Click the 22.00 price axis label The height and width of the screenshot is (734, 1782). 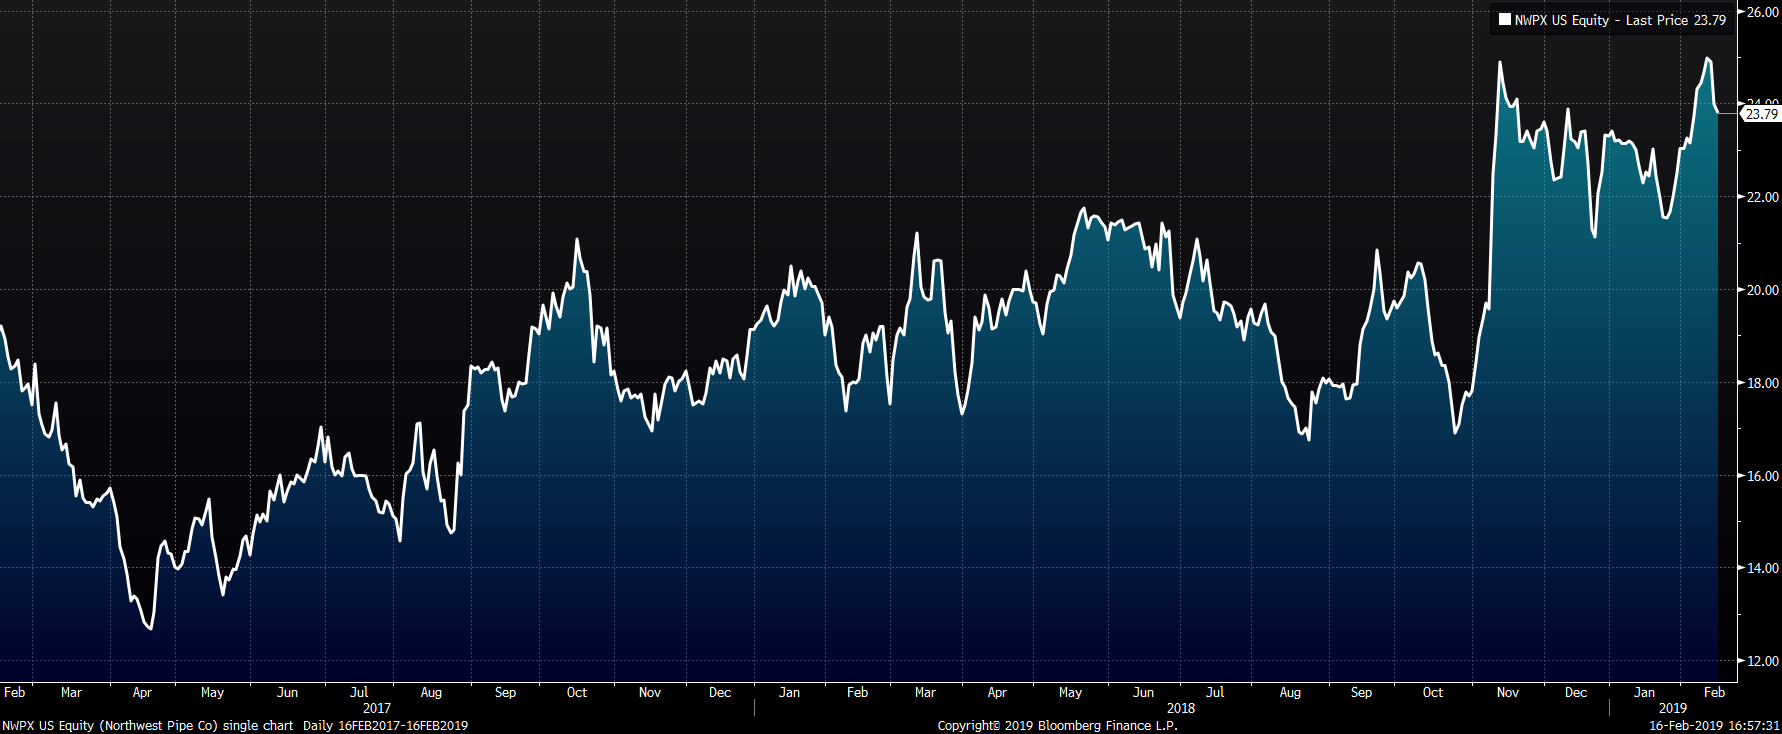pyautogui.click(x=1762, y=197)
